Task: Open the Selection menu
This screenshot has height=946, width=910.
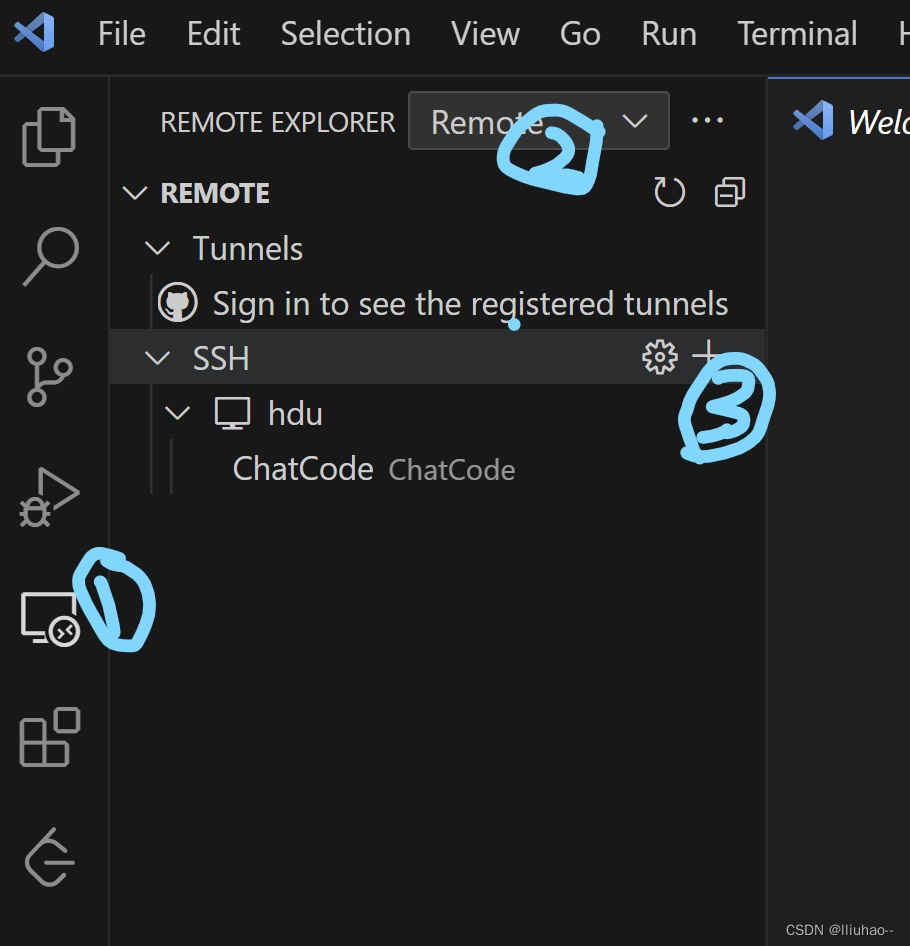Action: [x=345, y=33]
